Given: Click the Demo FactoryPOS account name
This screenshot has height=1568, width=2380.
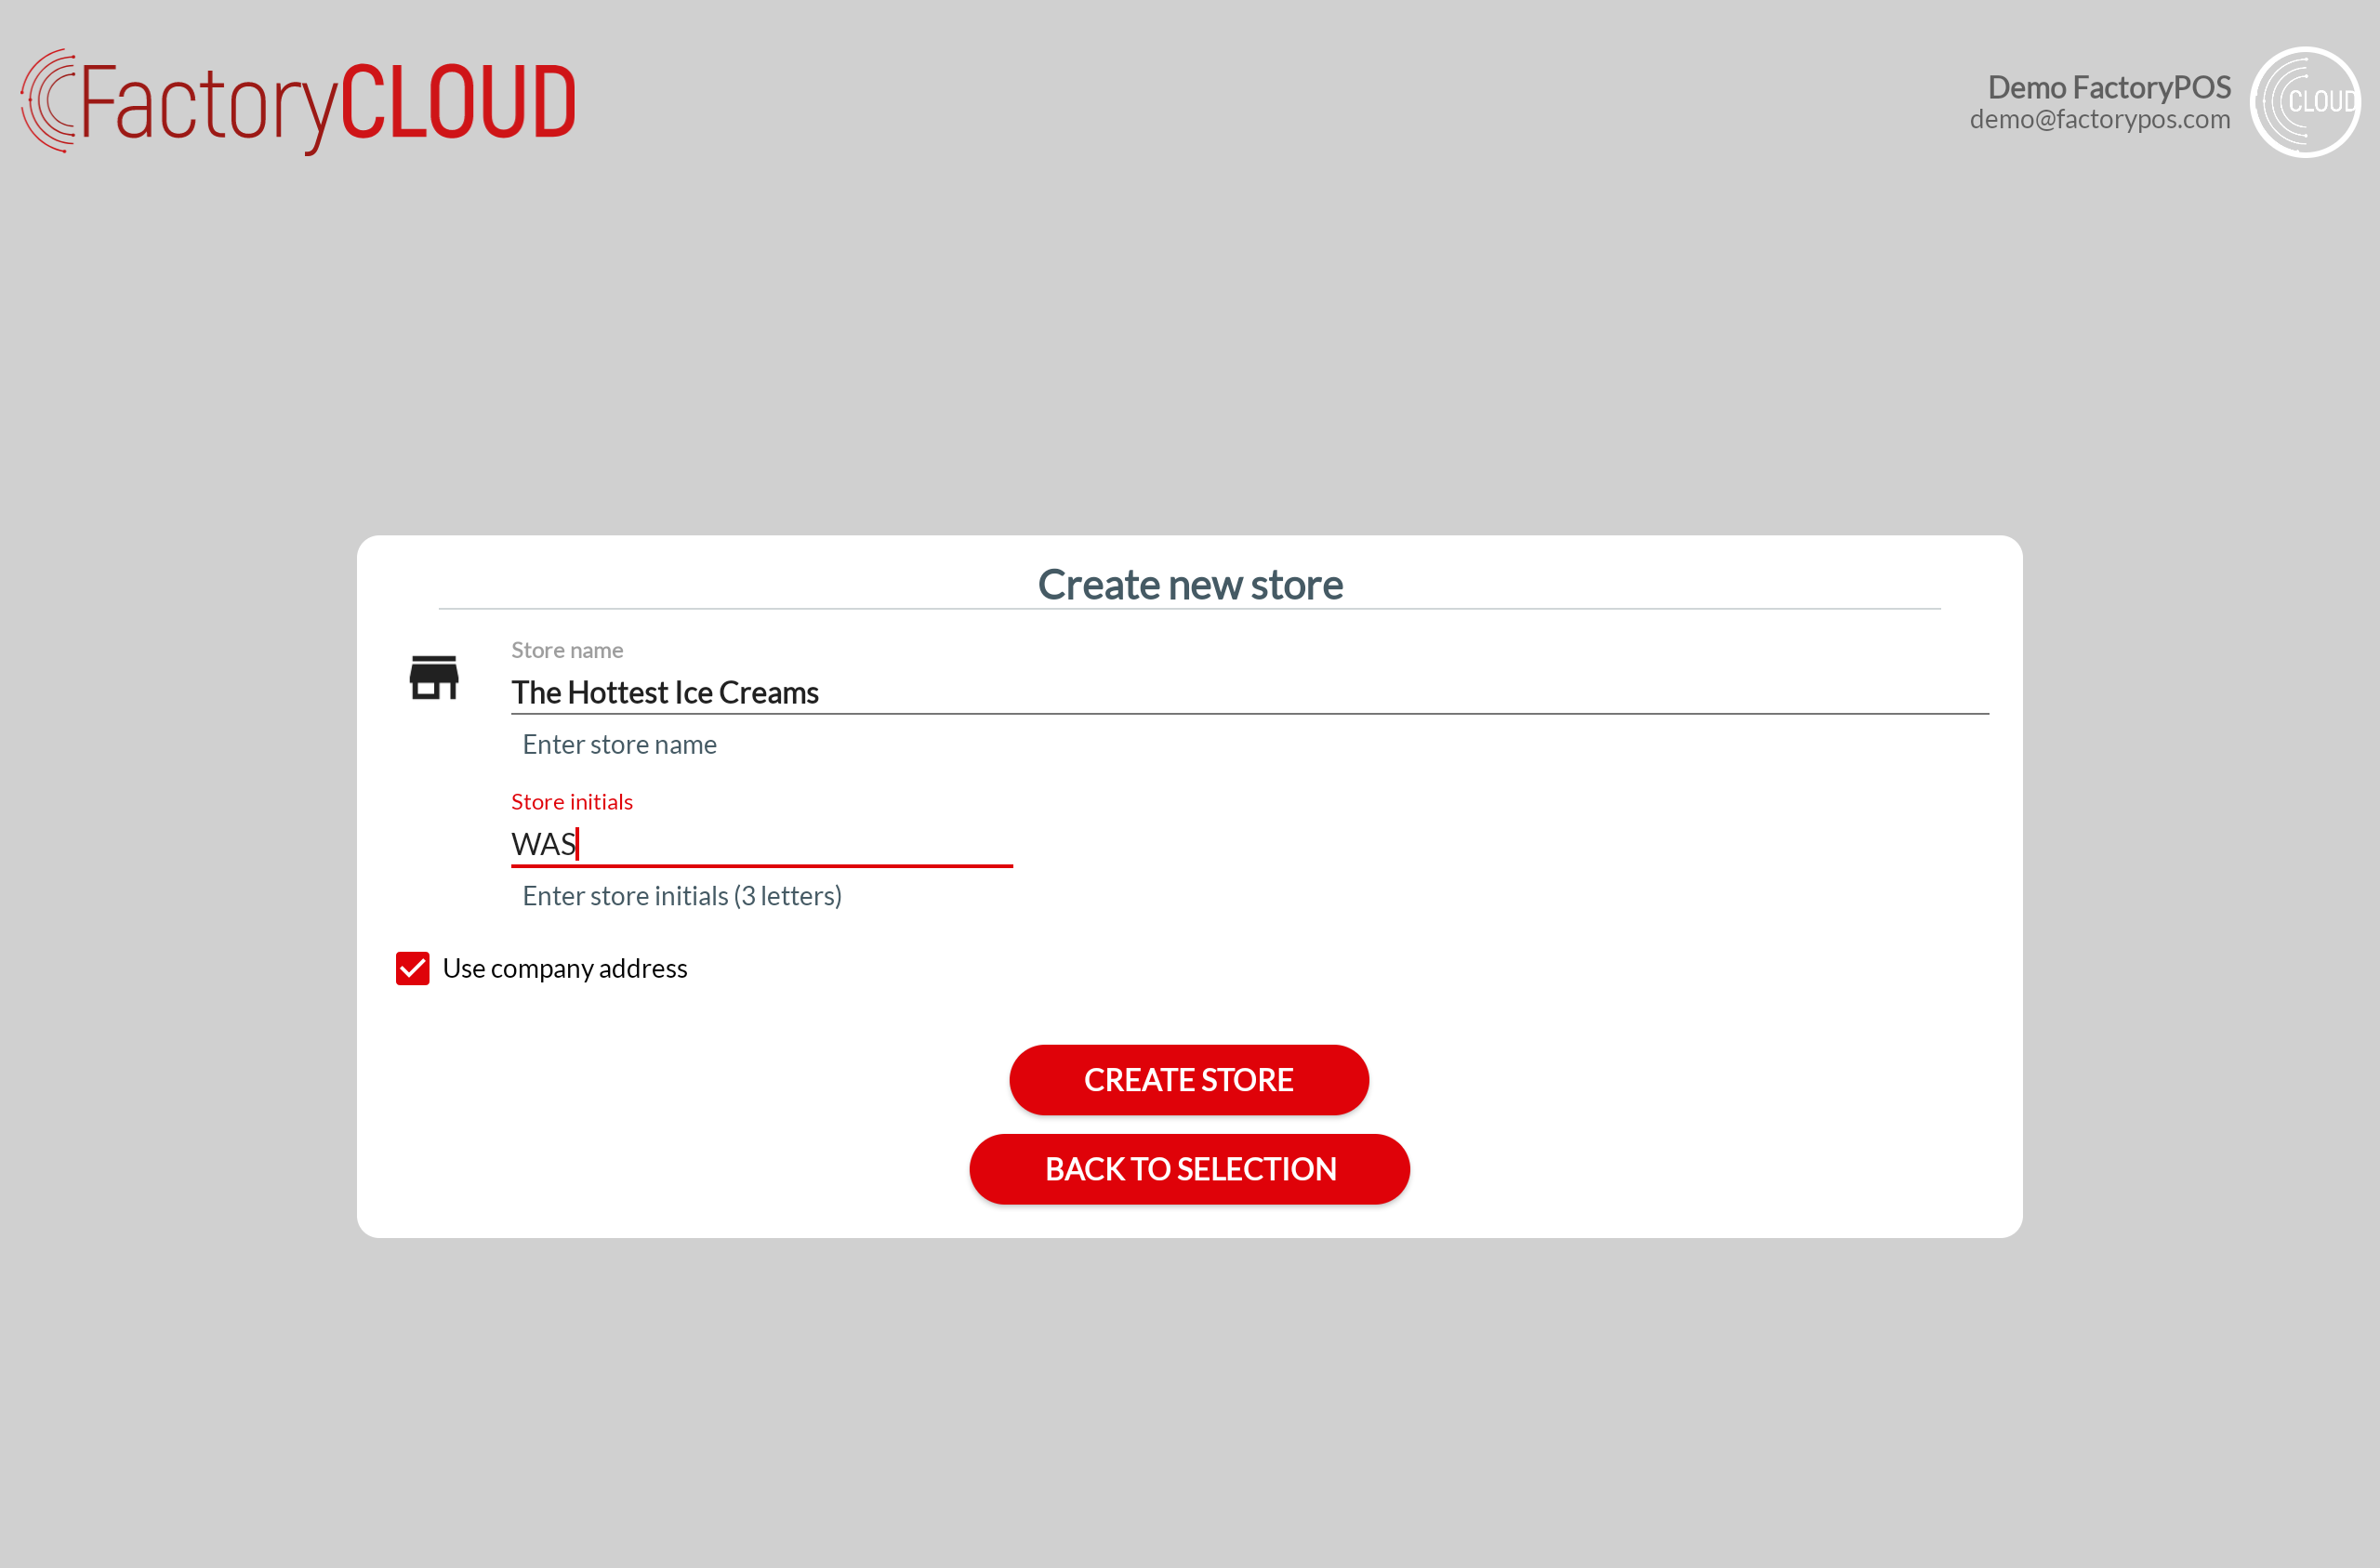Looking at the screenshot, I should tap(2108, 87).
